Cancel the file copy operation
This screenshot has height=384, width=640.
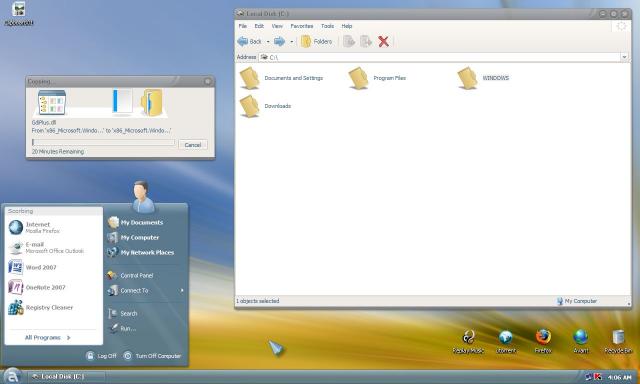pos(193,144)
